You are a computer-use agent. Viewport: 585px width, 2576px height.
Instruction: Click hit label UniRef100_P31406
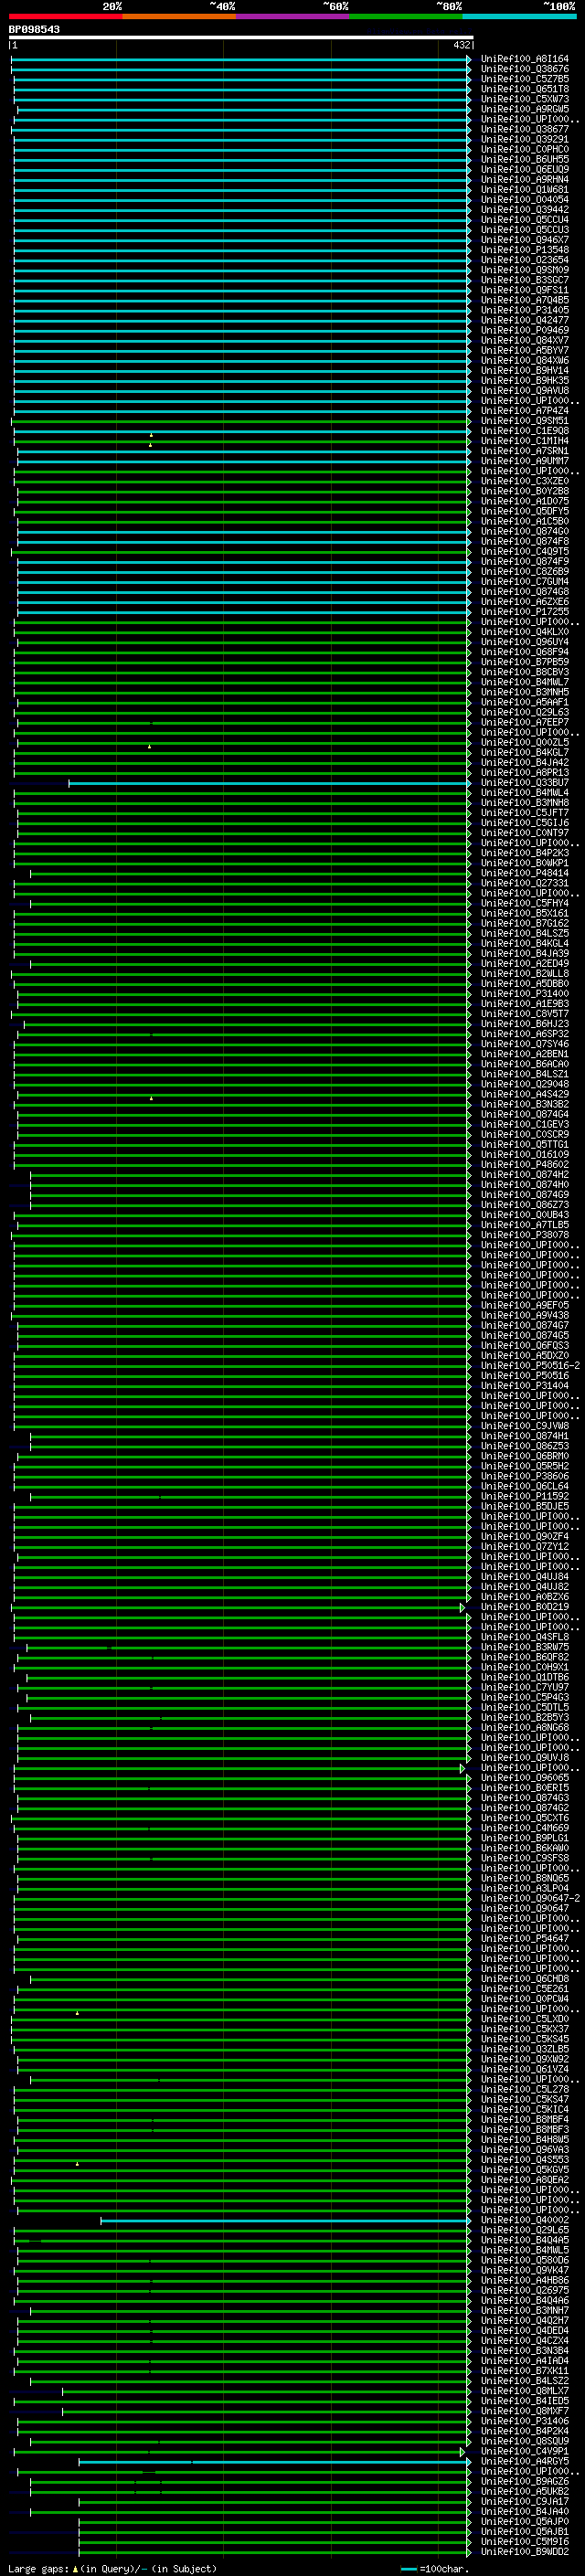click(524, 2422)
